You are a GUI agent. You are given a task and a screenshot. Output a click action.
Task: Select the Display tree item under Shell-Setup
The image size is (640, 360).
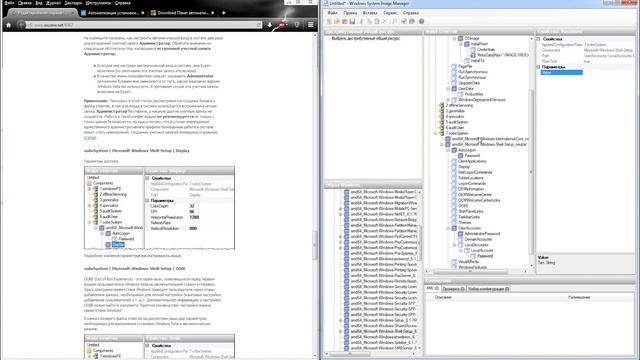pyautogui.click(x=464, y=167)
